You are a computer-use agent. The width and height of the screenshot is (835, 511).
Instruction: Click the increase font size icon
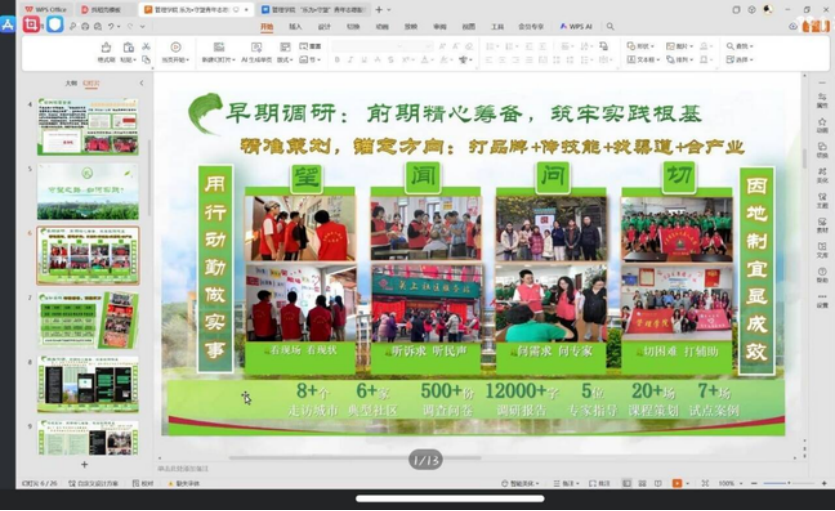pyautogui.click(x=442, y=46)
